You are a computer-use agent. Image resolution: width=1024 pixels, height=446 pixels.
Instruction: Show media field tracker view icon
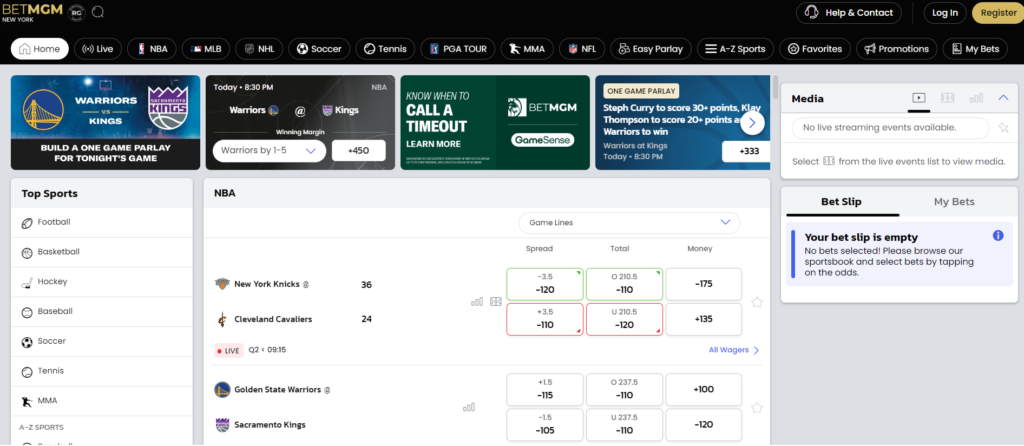coord(948,98)
